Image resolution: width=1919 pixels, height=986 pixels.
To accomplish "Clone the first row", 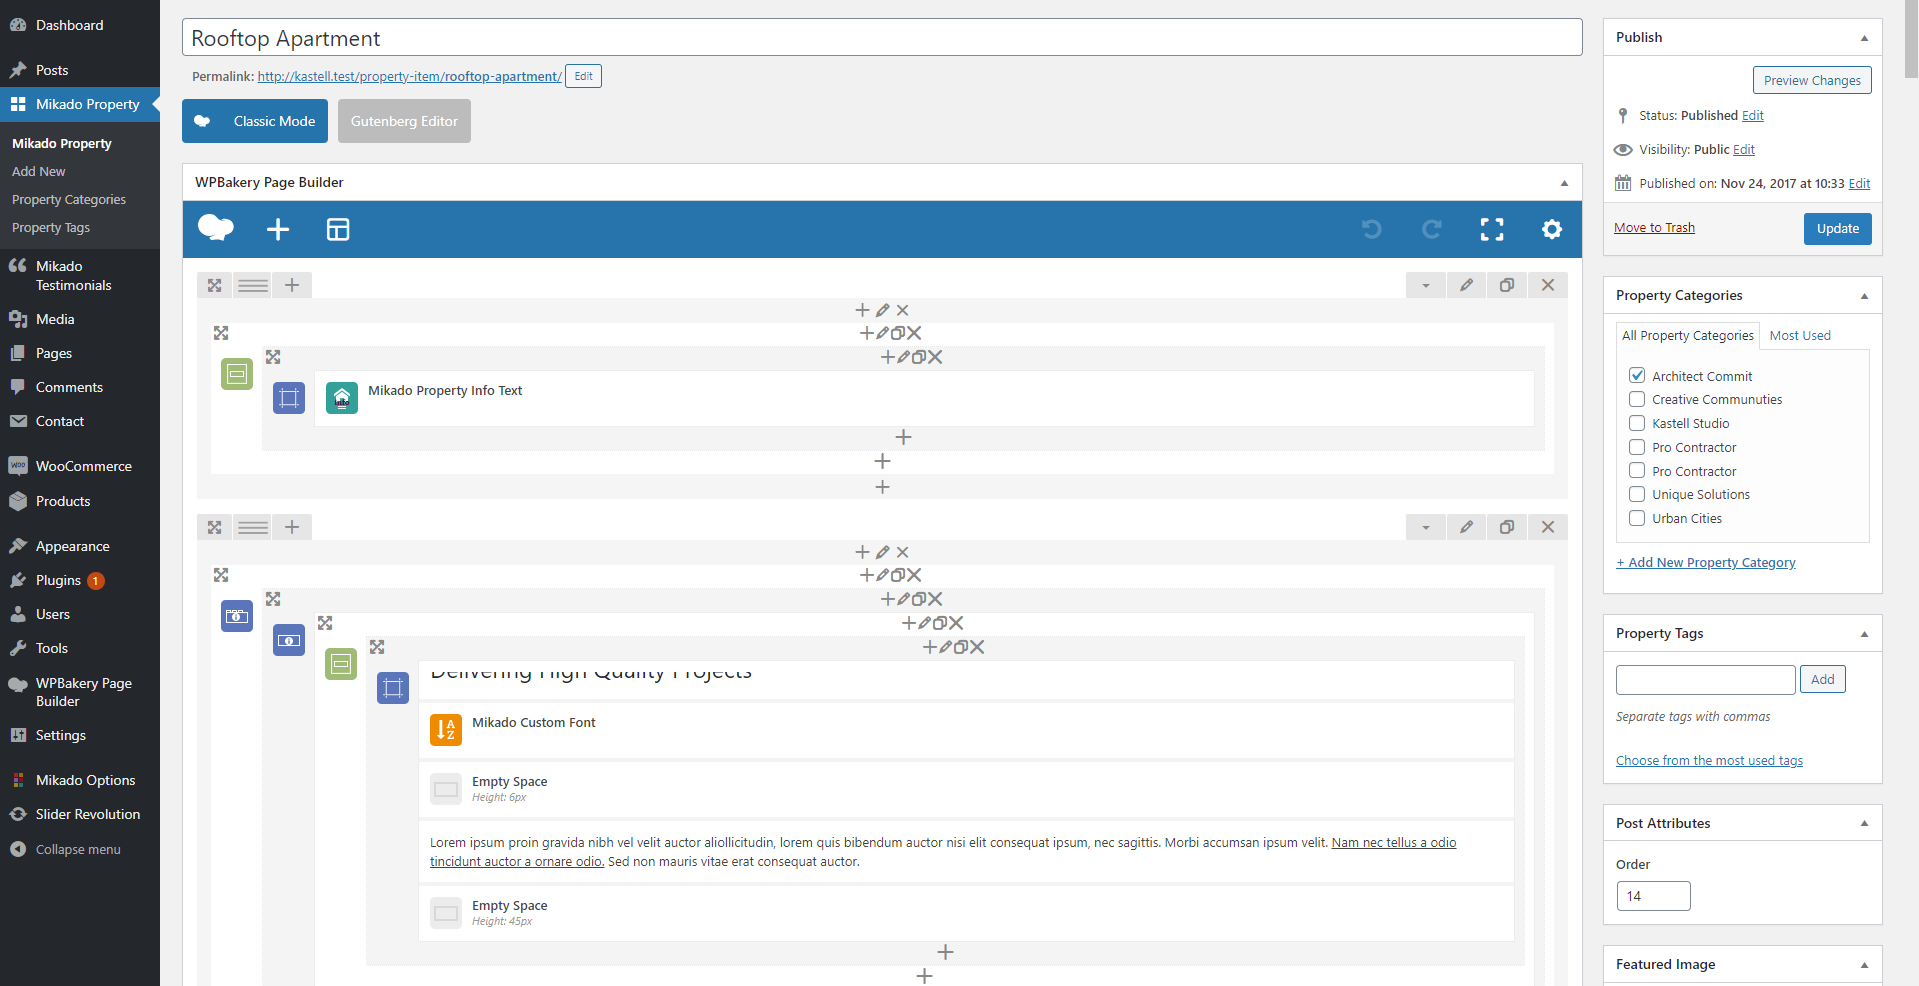I will click(x=1507, y=285).
